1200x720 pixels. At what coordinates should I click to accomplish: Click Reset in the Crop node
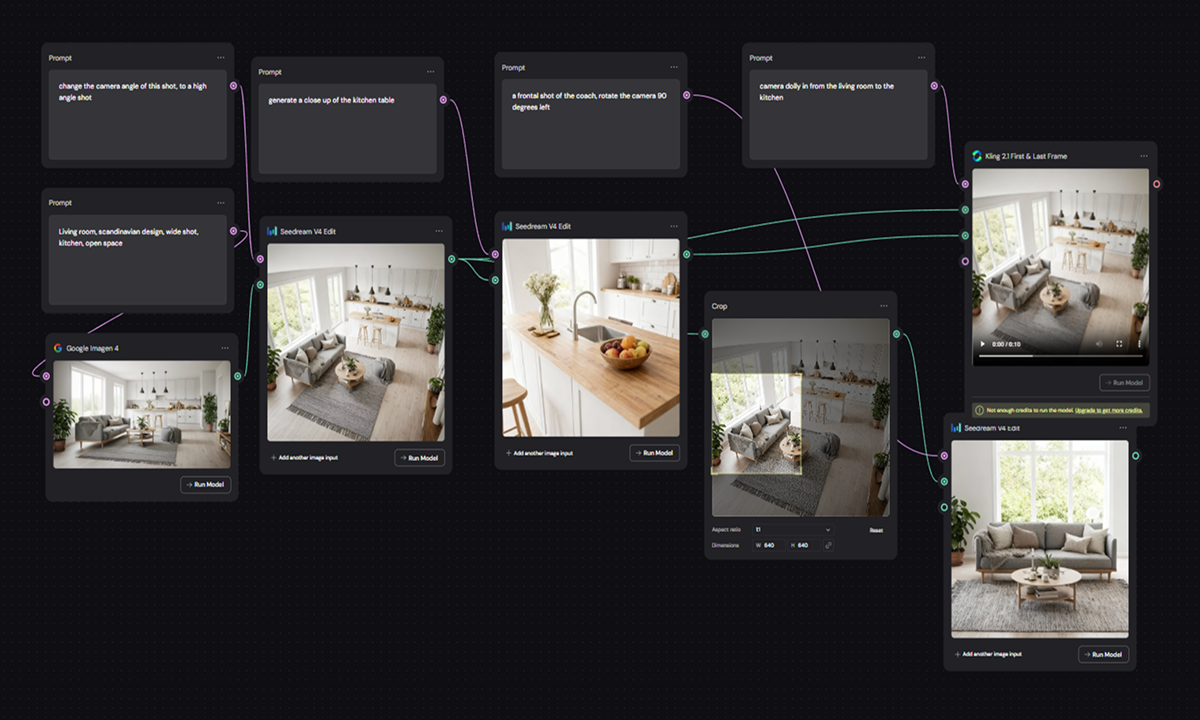pyautogui.click(x=875, y=530)
